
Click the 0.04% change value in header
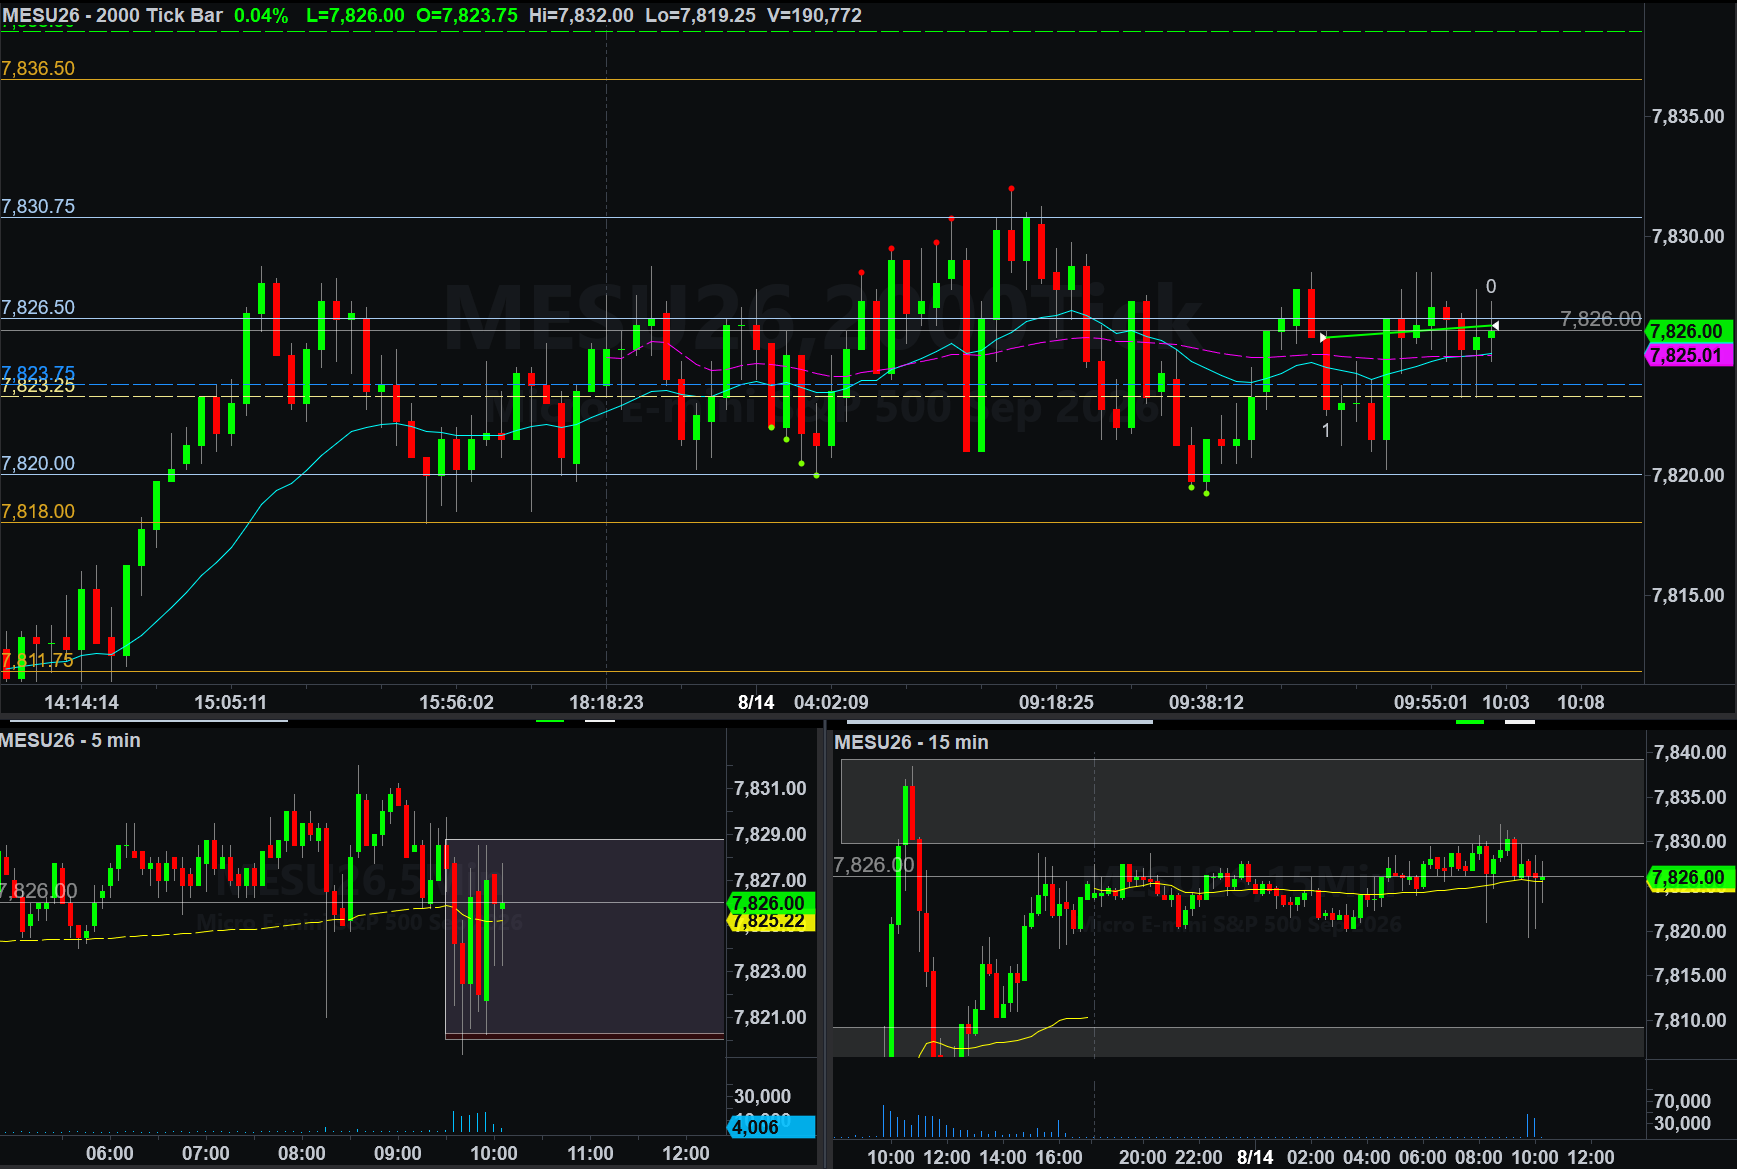click(261, 15)
